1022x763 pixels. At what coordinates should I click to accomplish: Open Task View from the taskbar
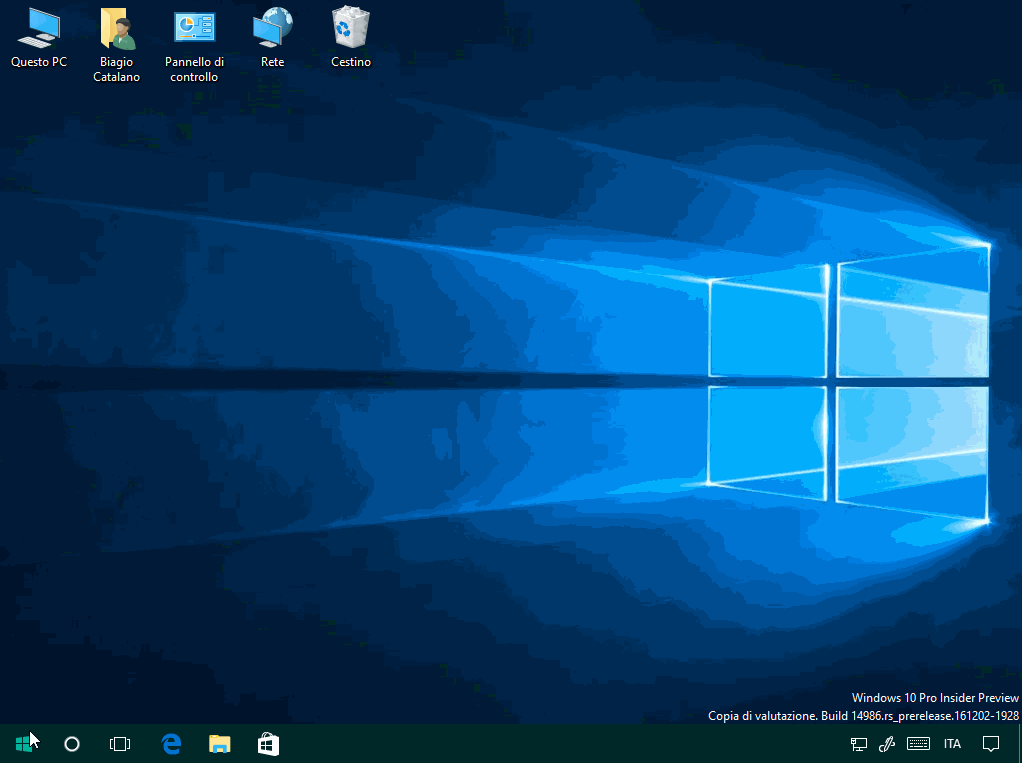coord(120,743)
